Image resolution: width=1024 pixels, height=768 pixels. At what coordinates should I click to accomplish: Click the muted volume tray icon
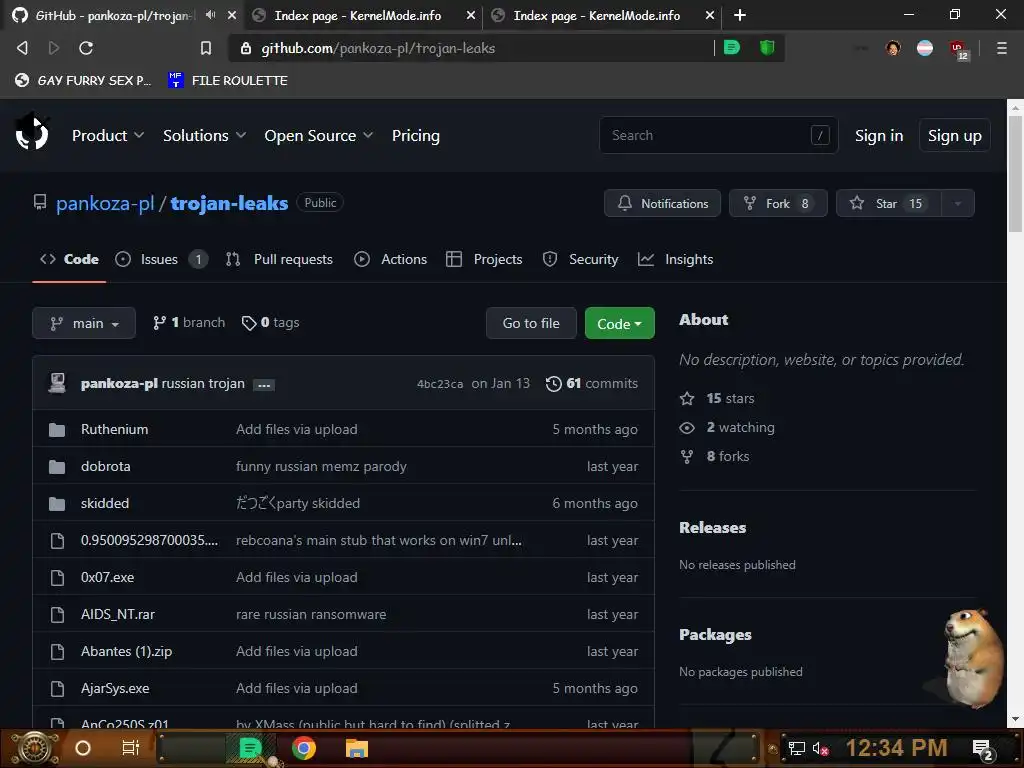click(x=820, y=748)
